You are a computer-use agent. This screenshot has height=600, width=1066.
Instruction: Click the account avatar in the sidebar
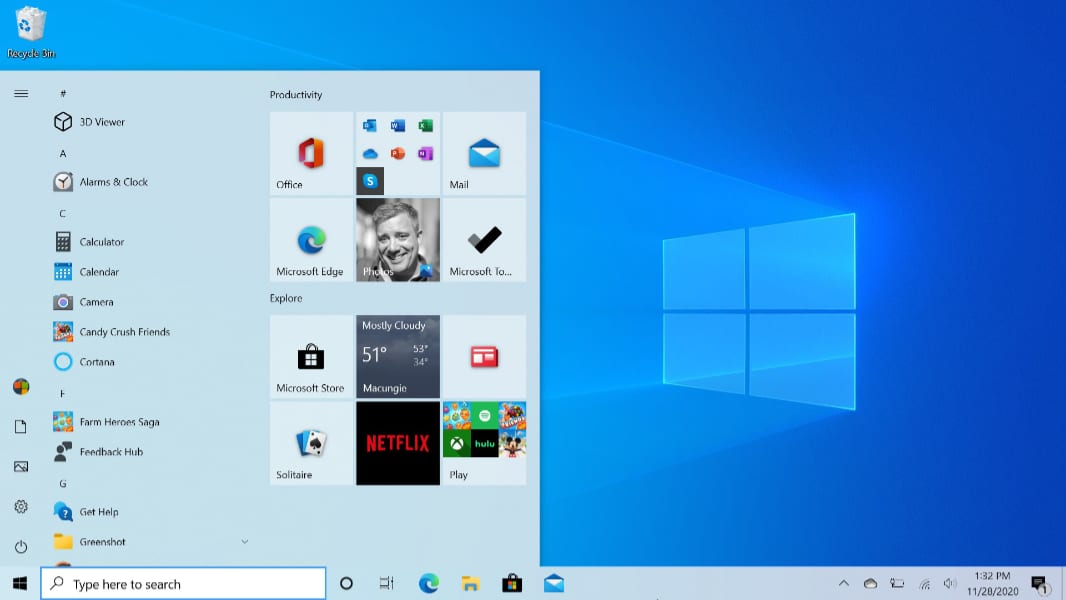pos(20,386)
